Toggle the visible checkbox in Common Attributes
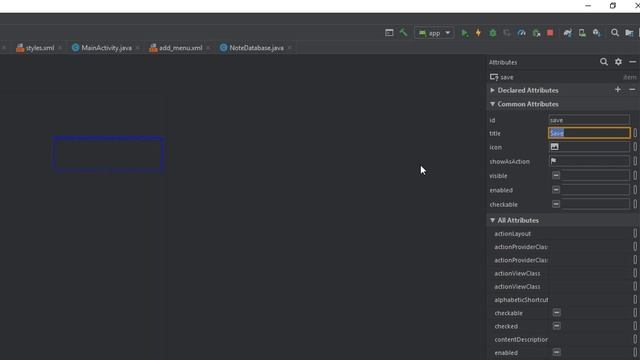Viewport: 640px width, 360px height. [556, 176]
